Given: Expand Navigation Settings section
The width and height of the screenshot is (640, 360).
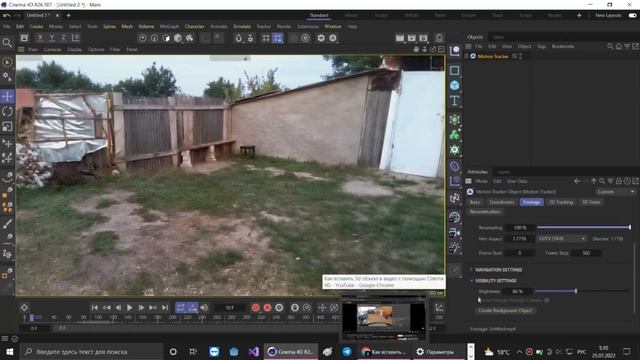Looking at the screenshot, I should point(498,270).
